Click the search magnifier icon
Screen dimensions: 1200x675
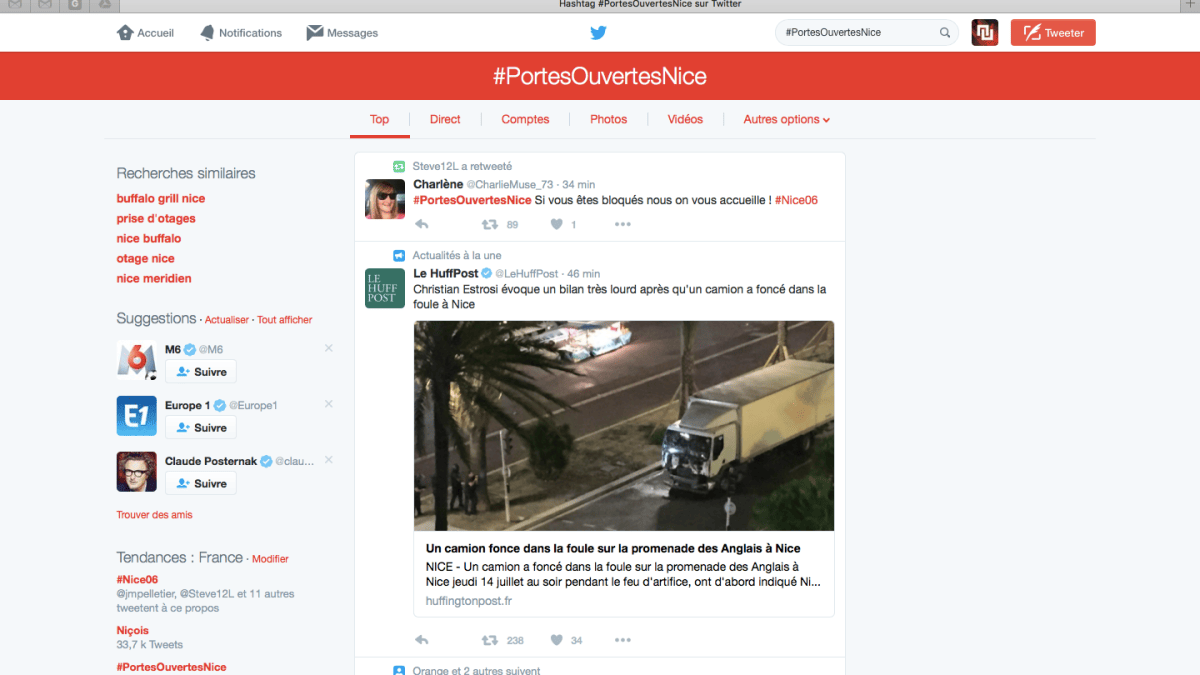coord(945,33)
